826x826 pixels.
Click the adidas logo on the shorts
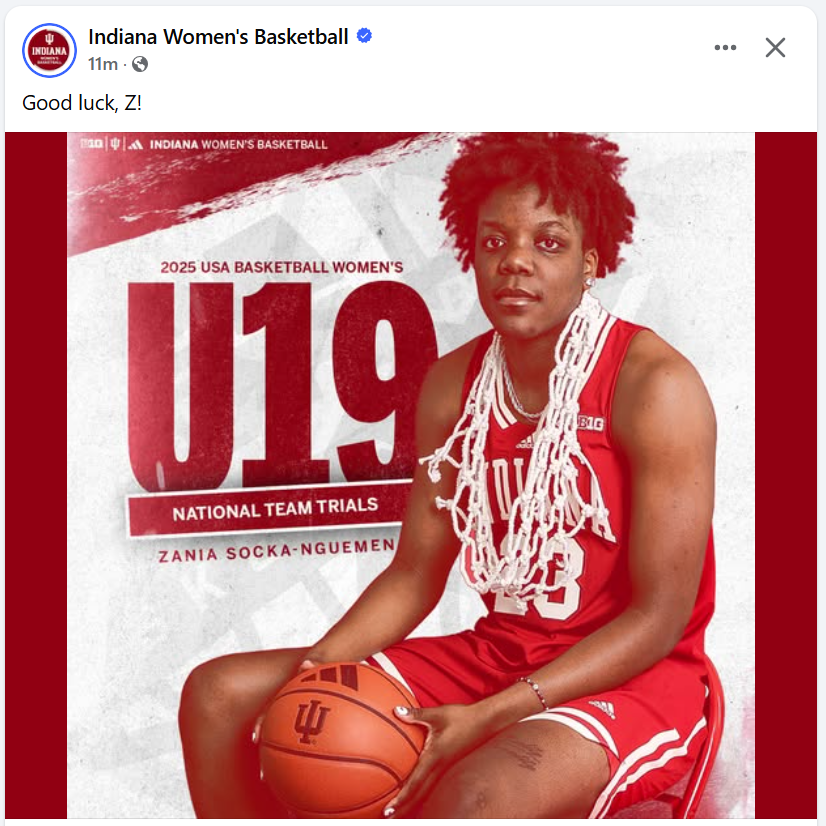(602, 708)
